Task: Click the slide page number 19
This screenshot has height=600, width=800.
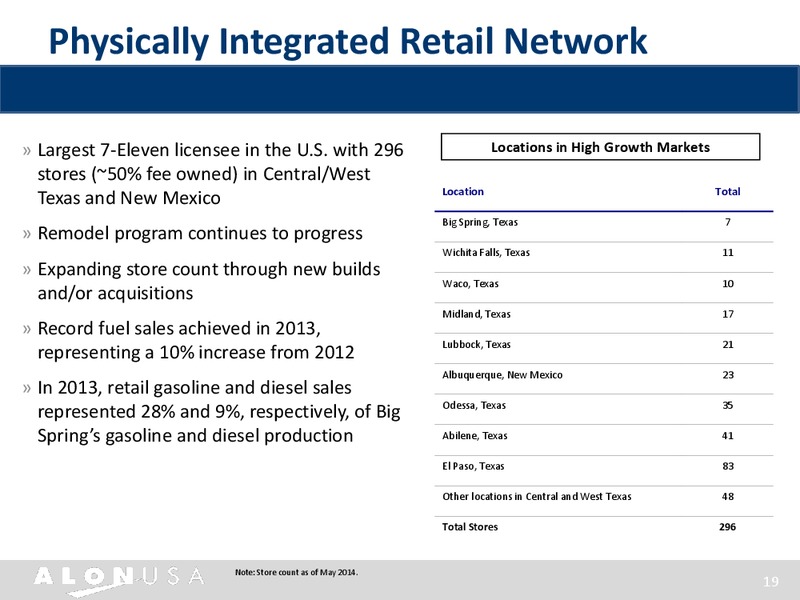Action: pyautogui.click(x=771, y=582)
